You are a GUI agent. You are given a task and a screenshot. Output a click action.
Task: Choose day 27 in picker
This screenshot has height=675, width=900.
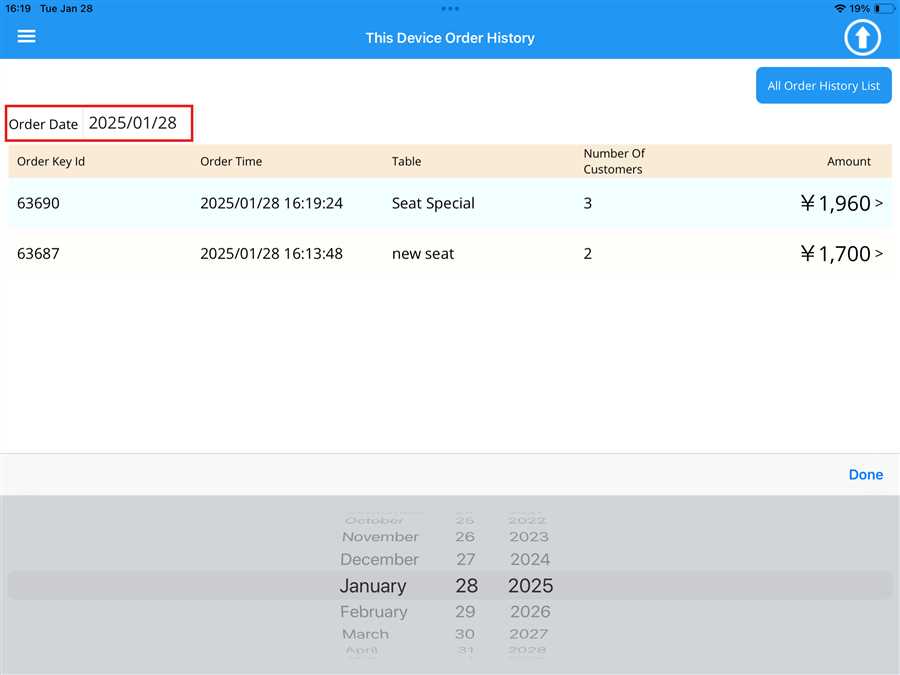click(465, 560)
